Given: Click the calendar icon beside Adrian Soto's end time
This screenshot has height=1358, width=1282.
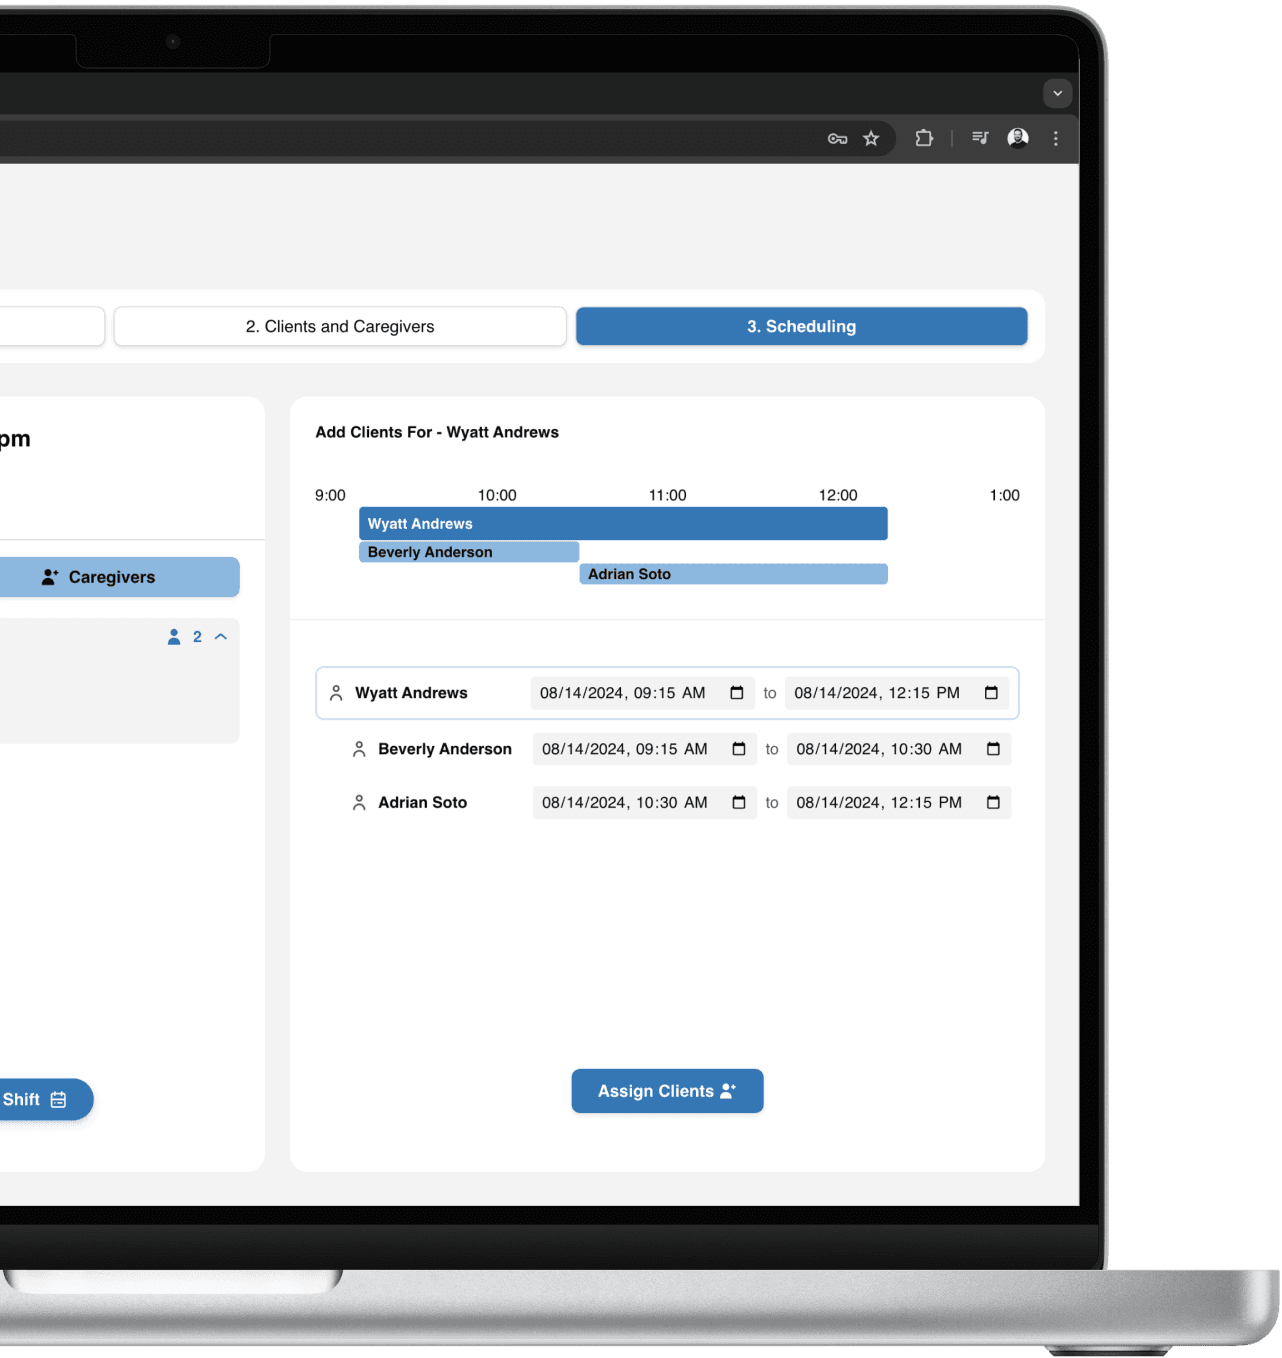Looking at the screenshot, I should [x=994, y=802].
